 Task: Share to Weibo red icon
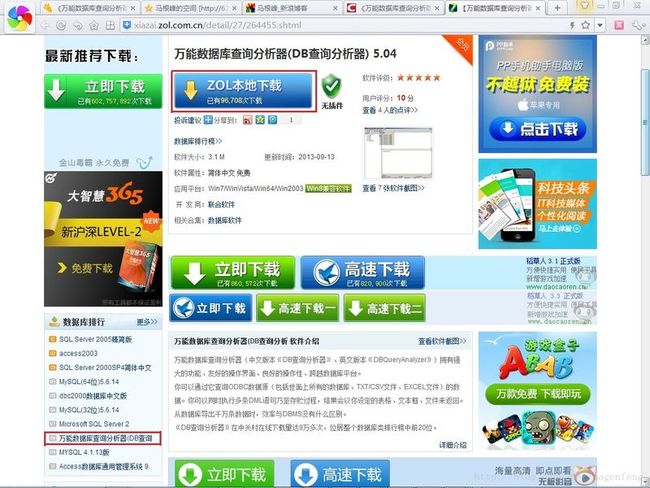[x=248, y=120]
